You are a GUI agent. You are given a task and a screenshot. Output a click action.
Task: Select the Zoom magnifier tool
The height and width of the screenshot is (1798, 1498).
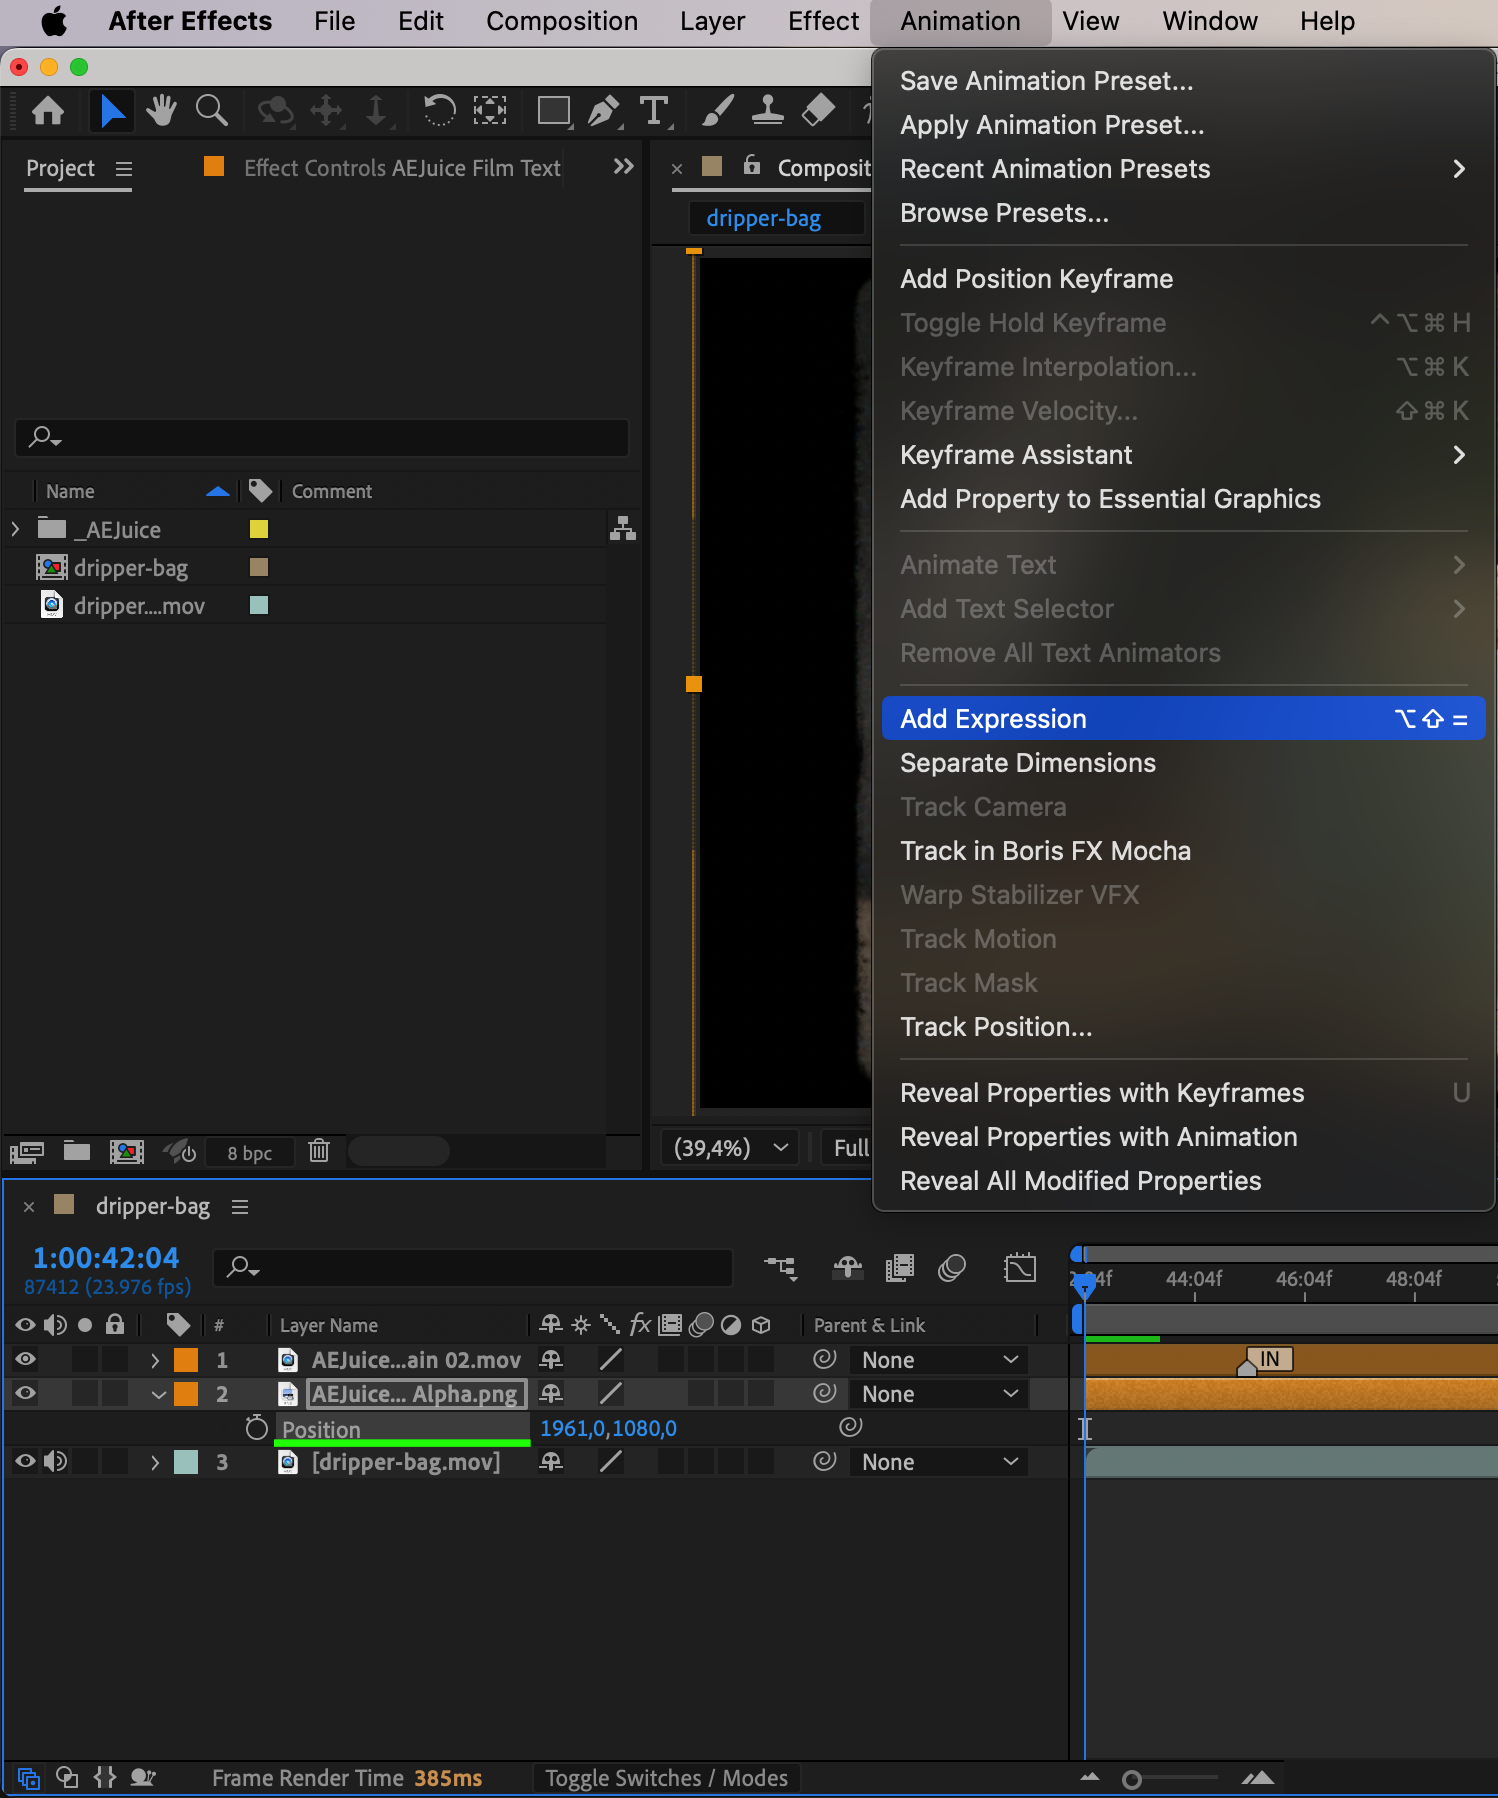[x=211, y=110]
